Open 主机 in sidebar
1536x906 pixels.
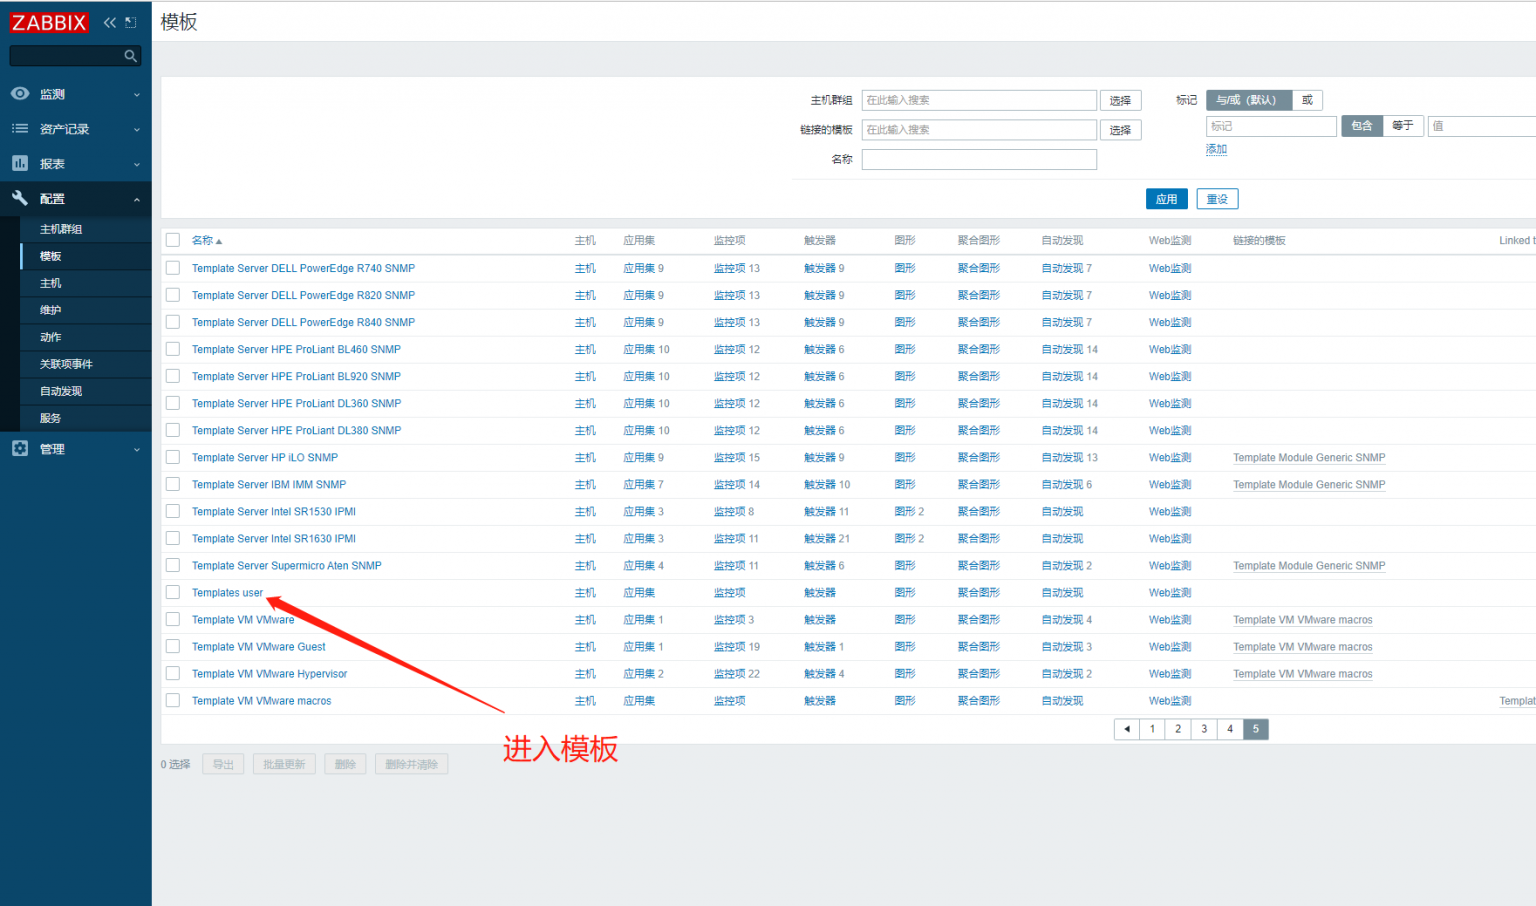coord(51,283)
